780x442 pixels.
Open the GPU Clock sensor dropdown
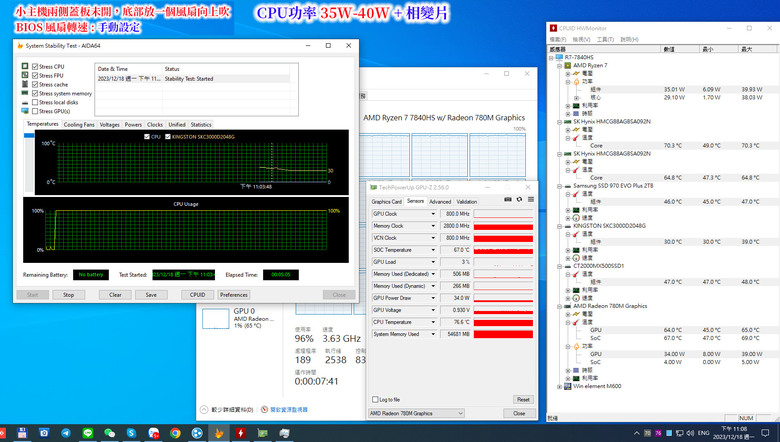(433, 214)
